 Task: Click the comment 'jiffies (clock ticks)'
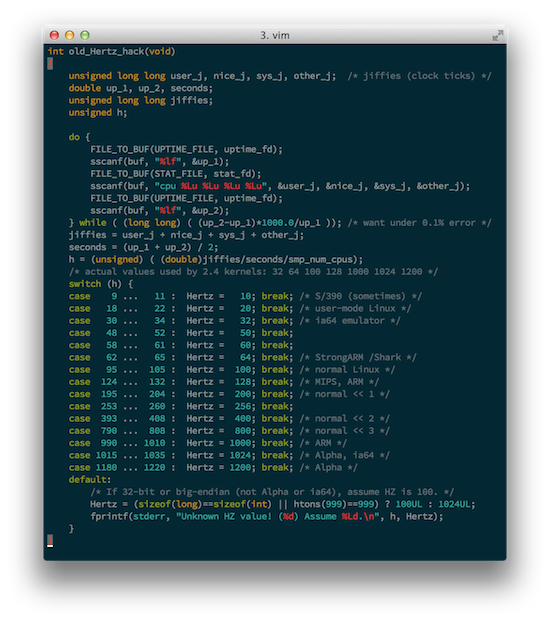point(419,76)
